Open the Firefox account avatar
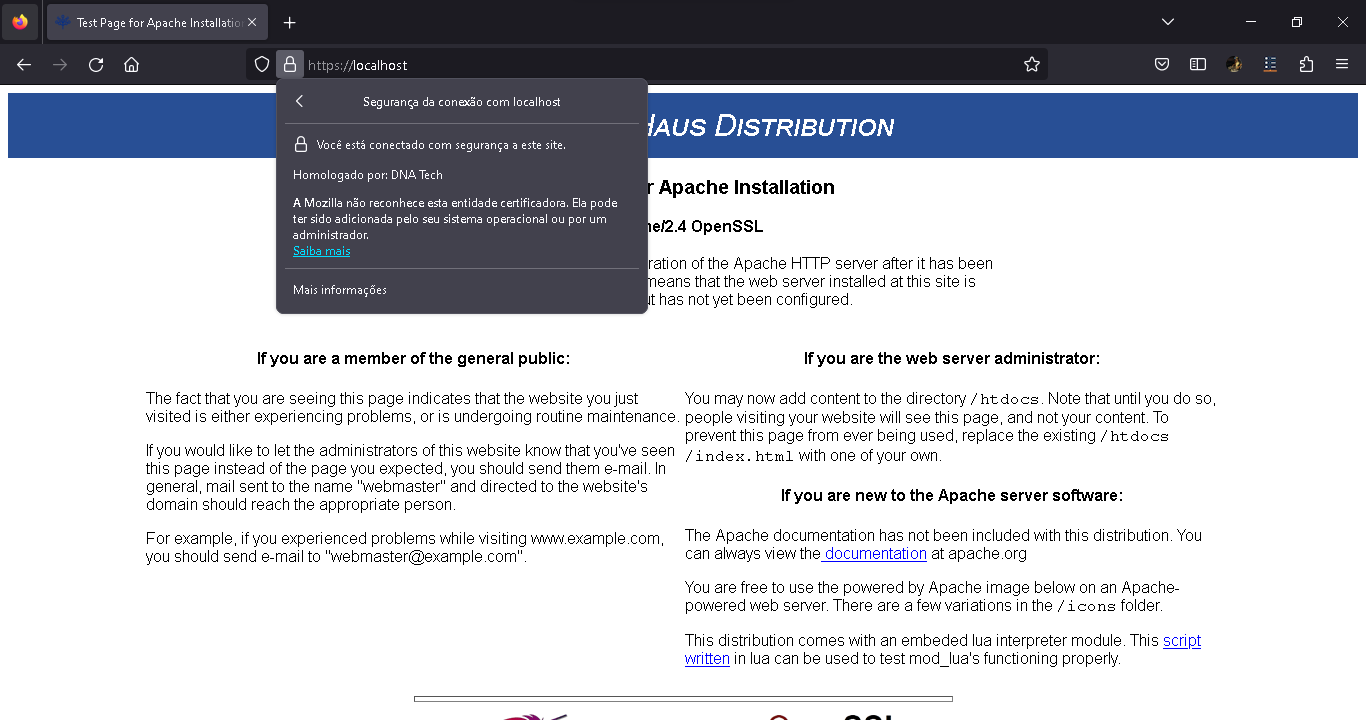 point(1234,65)
